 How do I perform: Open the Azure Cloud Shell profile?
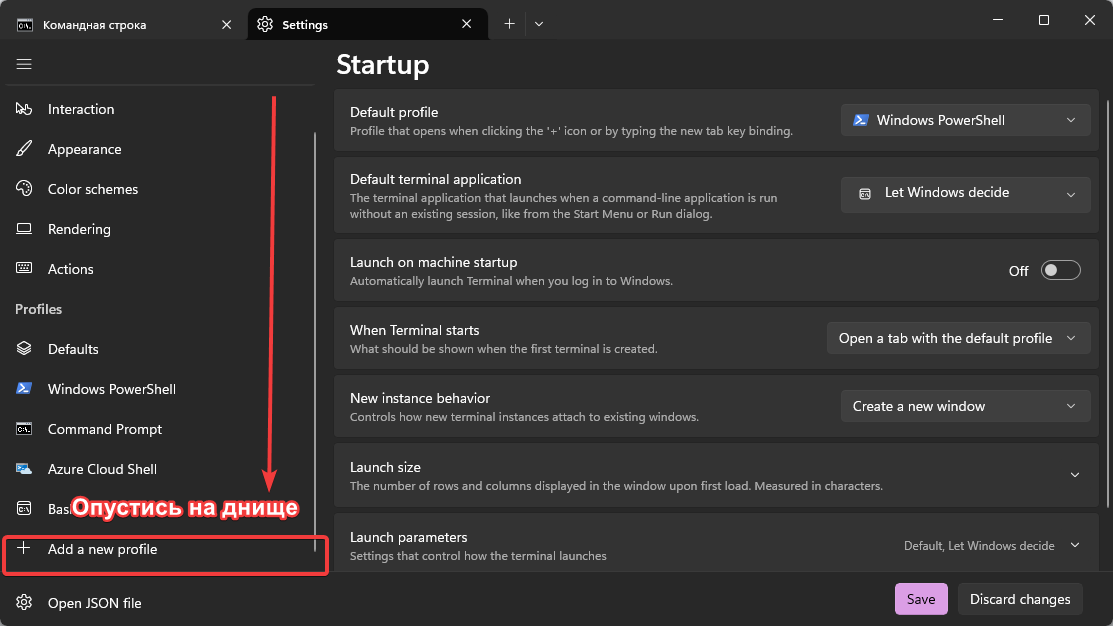click(x=102, y=469)
